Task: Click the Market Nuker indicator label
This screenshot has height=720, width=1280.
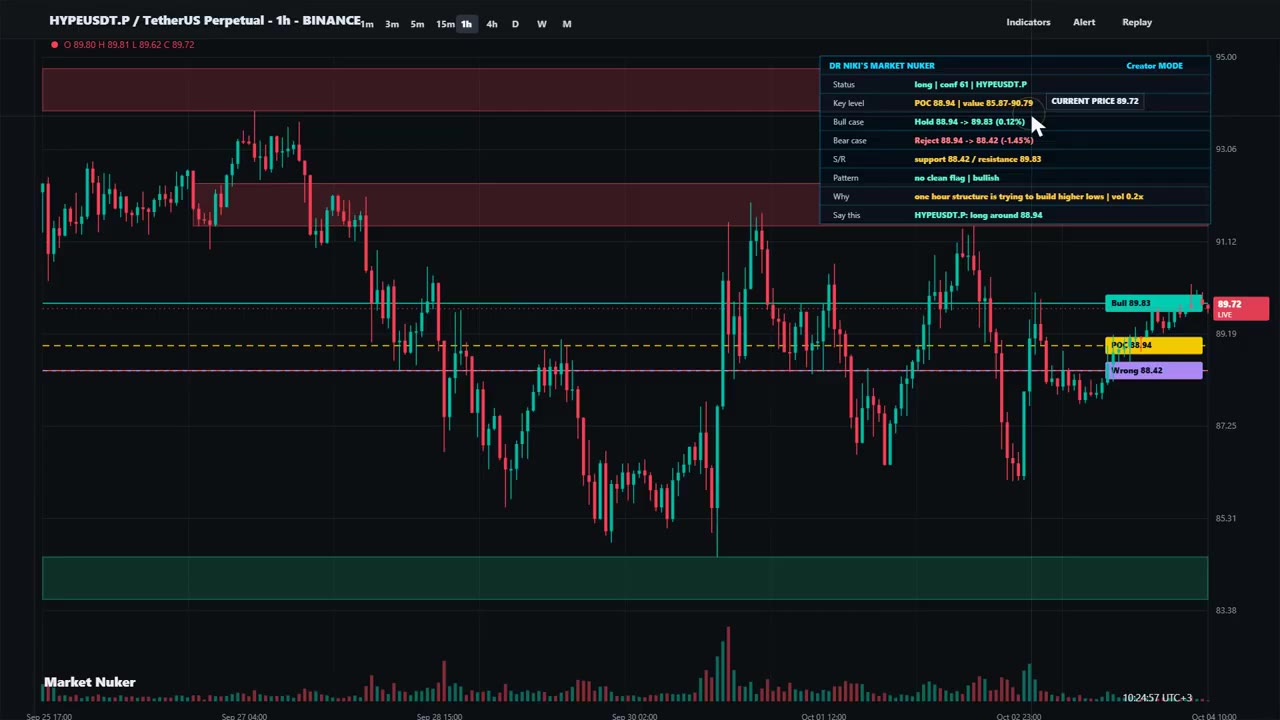Action: point(89,682)
